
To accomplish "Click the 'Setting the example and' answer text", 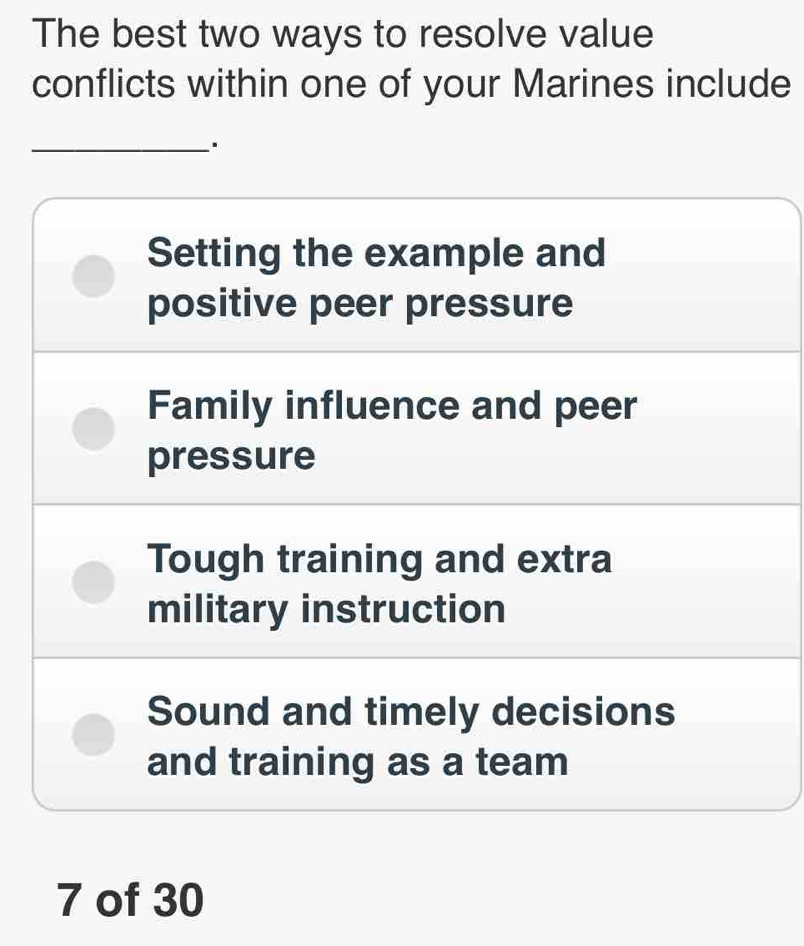I will pyautogui.click(x=376, y=253).
